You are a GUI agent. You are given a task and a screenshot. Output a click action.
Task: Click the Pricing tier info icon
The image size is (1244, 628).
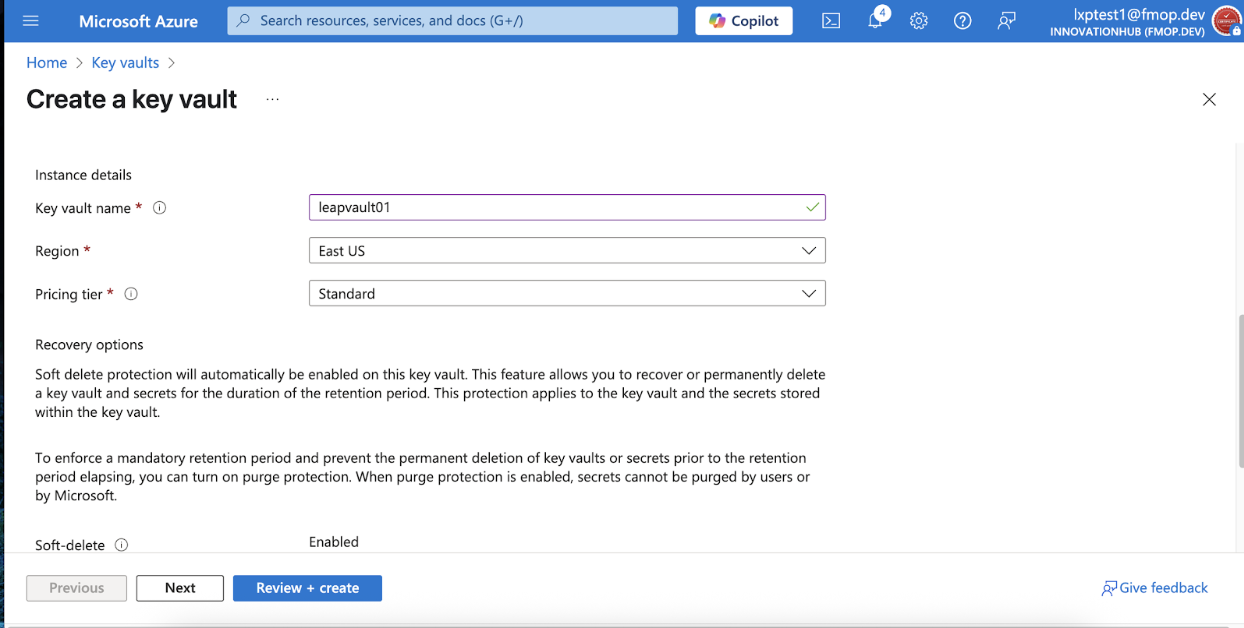131,294
